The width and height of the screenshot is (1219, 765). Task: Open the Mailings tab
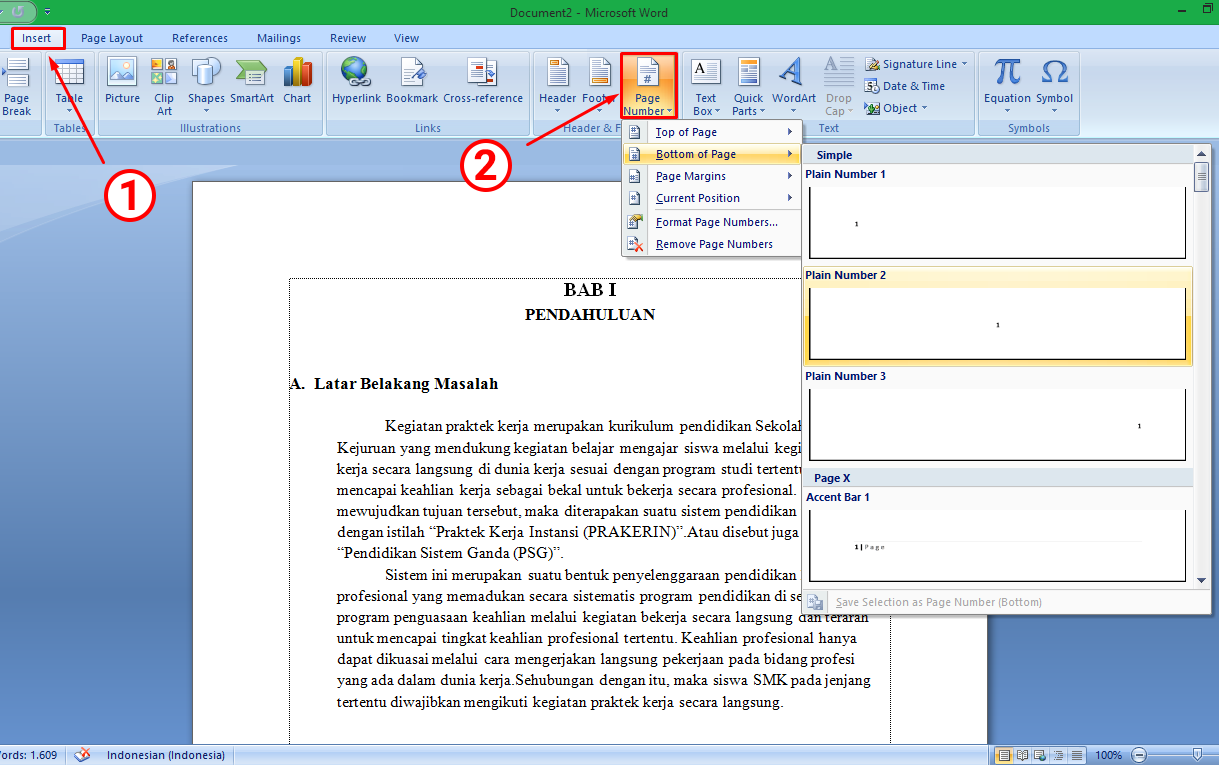[278, 38]
